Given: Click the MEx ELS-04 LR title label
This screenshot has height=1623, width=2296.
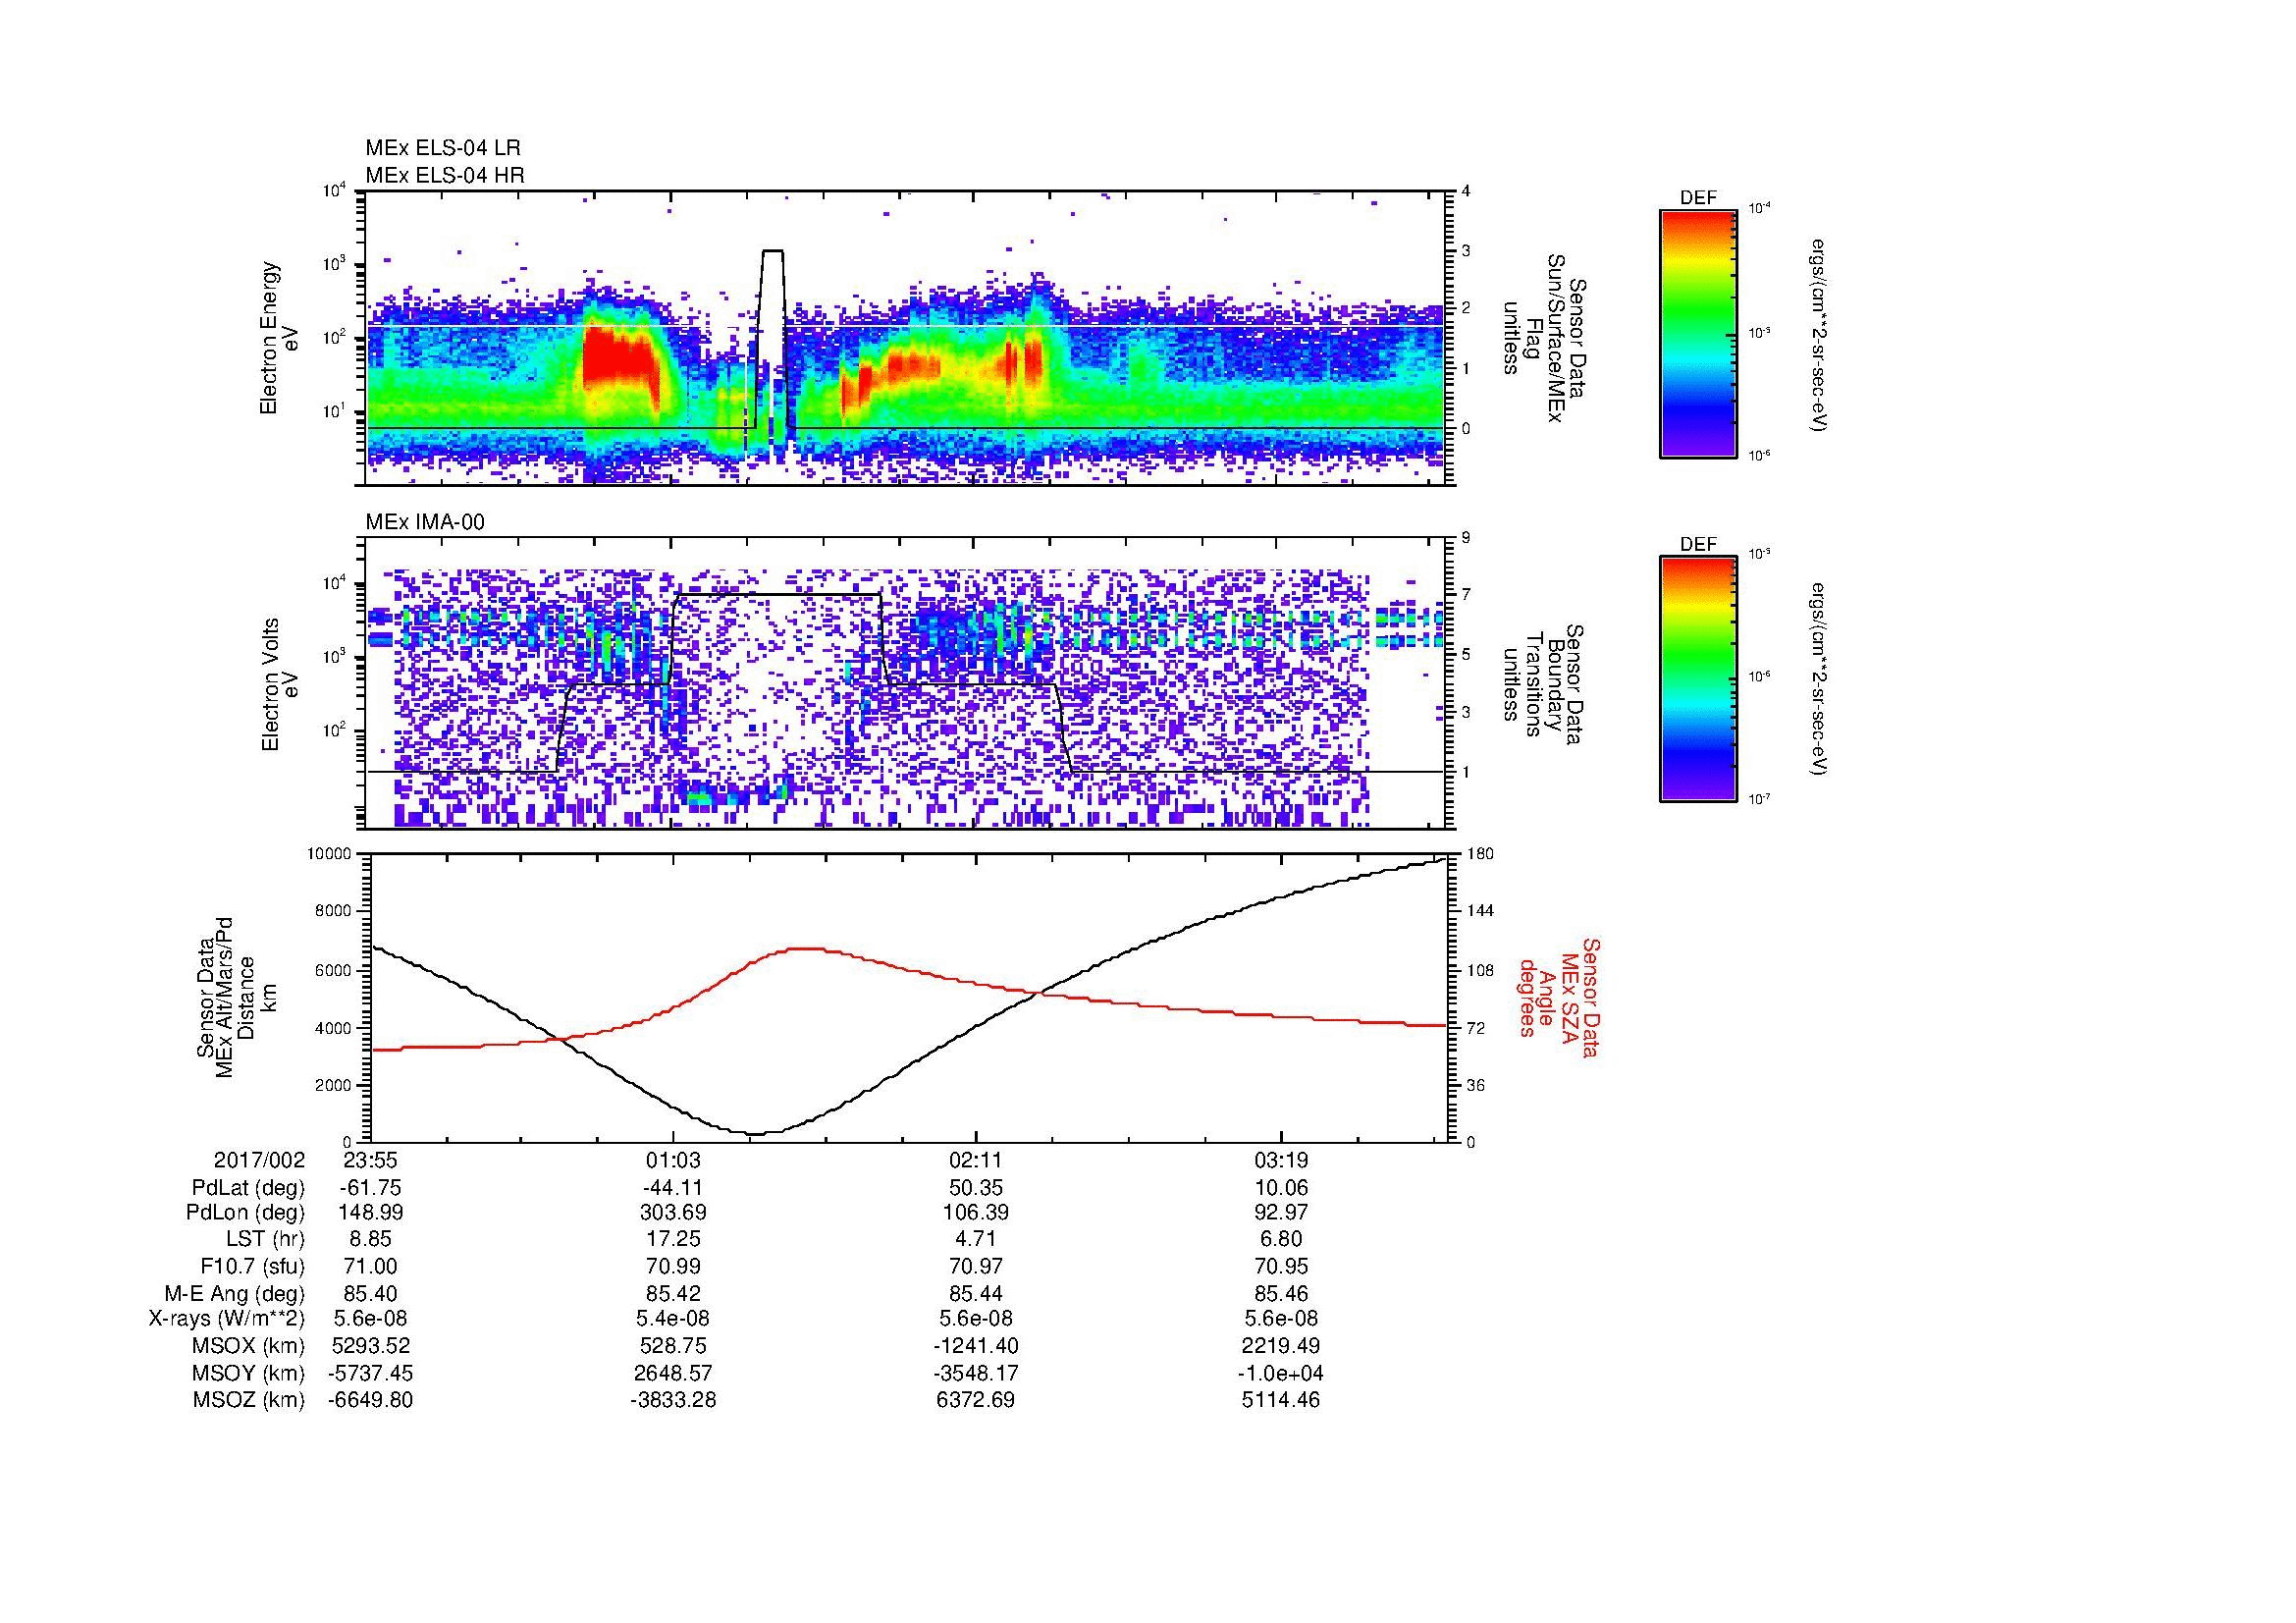Looking at the screenshot, I should pos(443,148).
